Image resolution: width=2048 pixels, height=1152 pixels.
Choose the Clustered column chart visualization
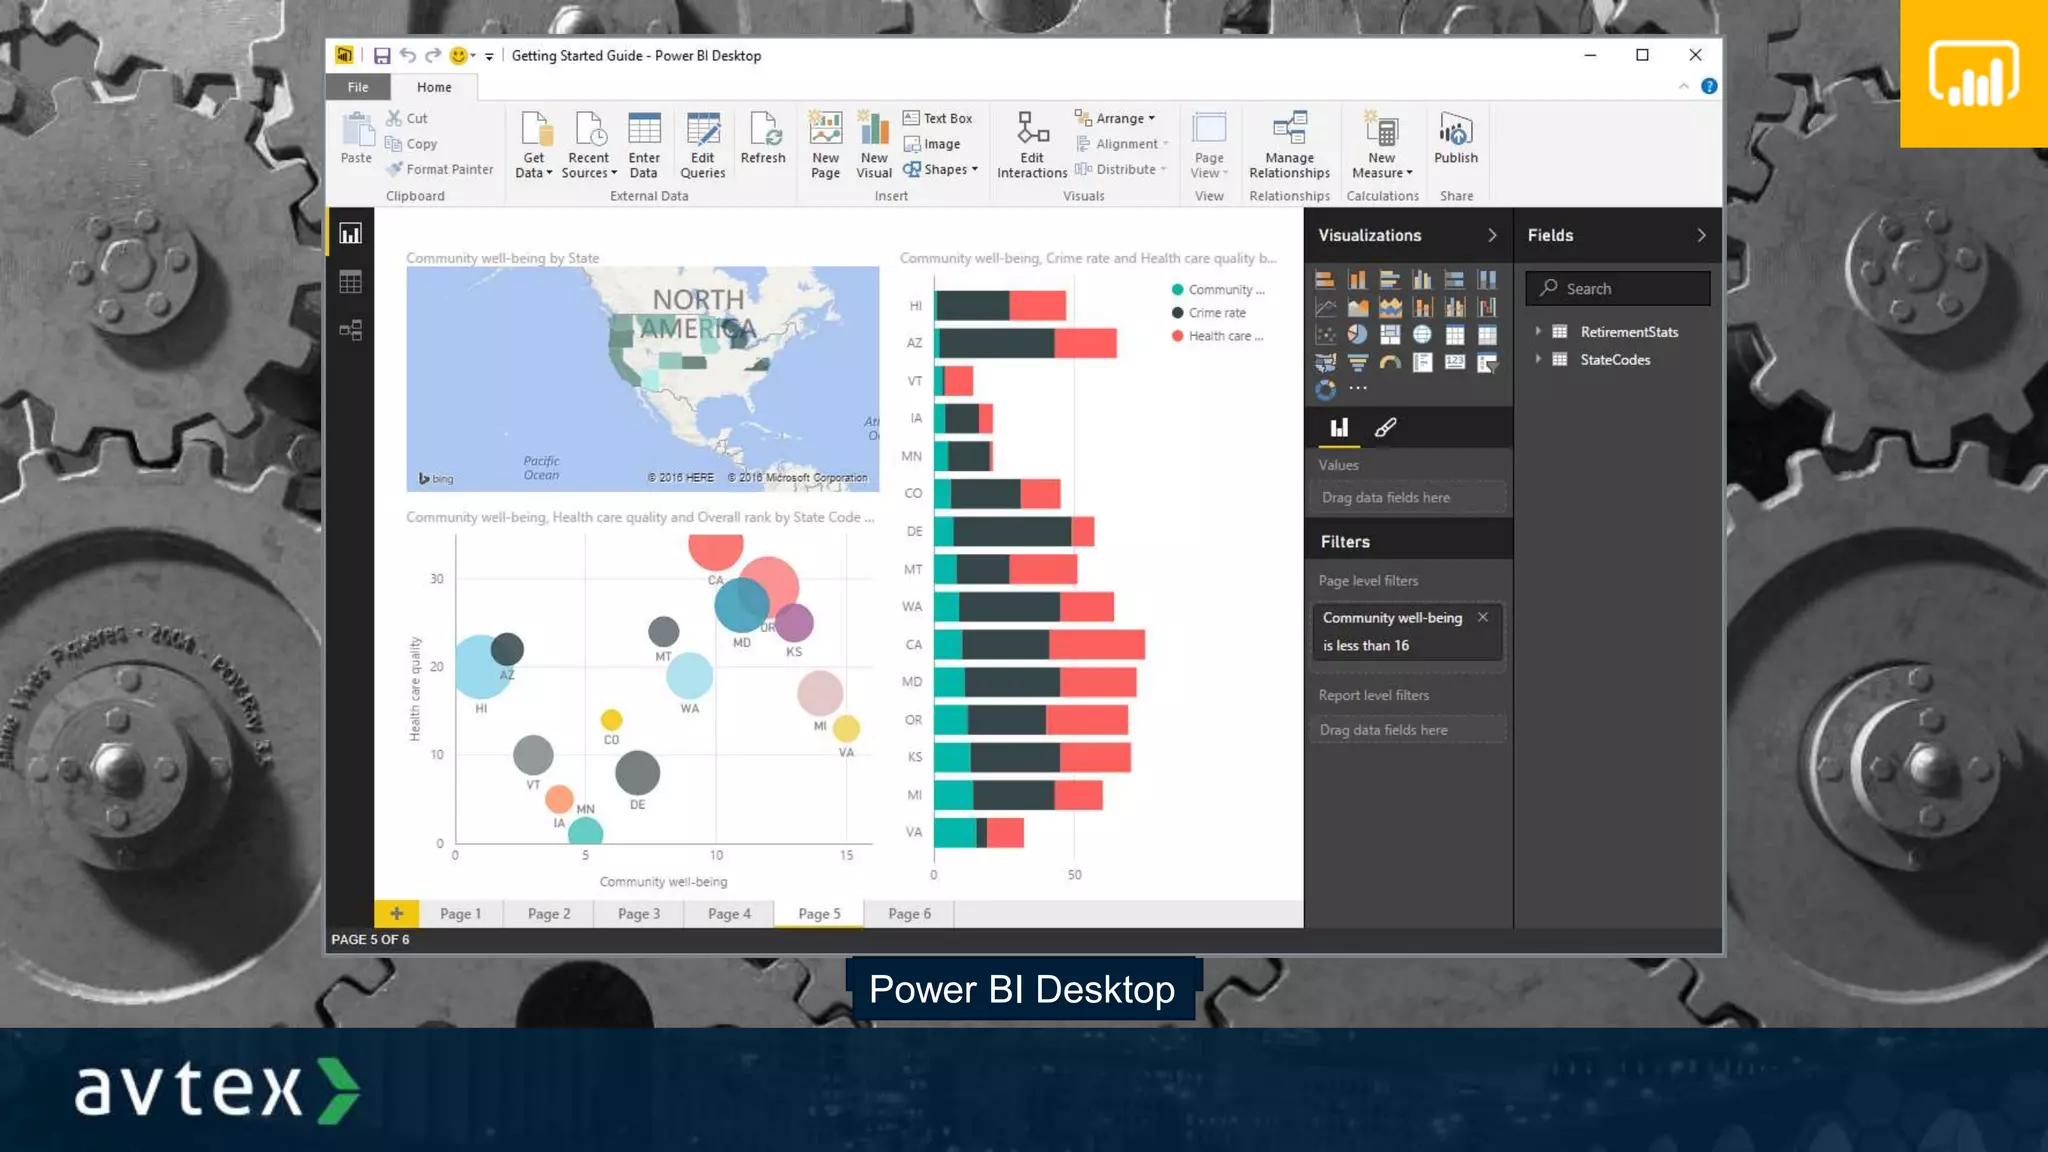(x=1422, y=280)
